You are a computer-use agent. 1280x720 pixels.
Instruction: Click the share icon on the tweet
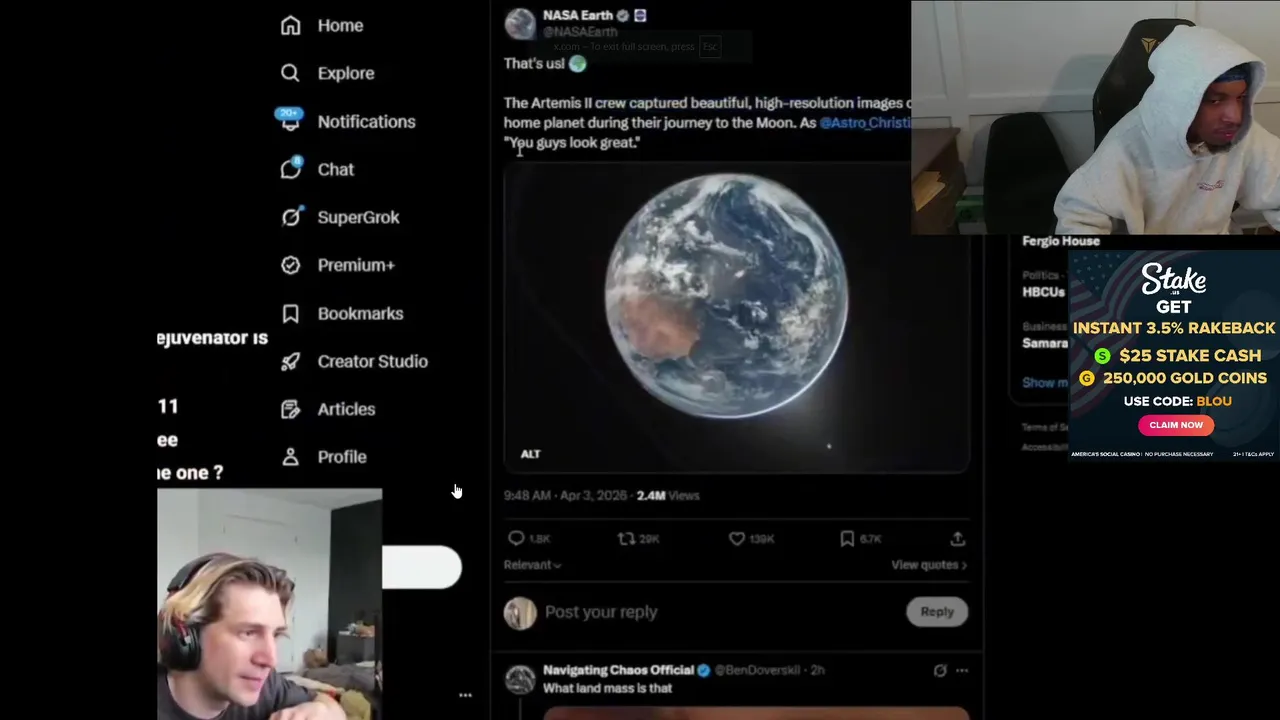click(x=957, y=538)
